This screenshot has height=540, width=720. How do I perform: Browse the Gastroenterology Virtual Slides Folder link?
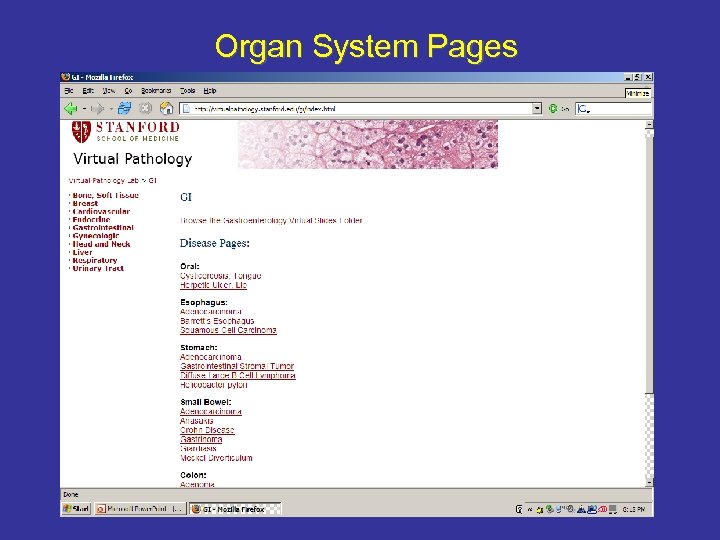click(x=271, y=221)
